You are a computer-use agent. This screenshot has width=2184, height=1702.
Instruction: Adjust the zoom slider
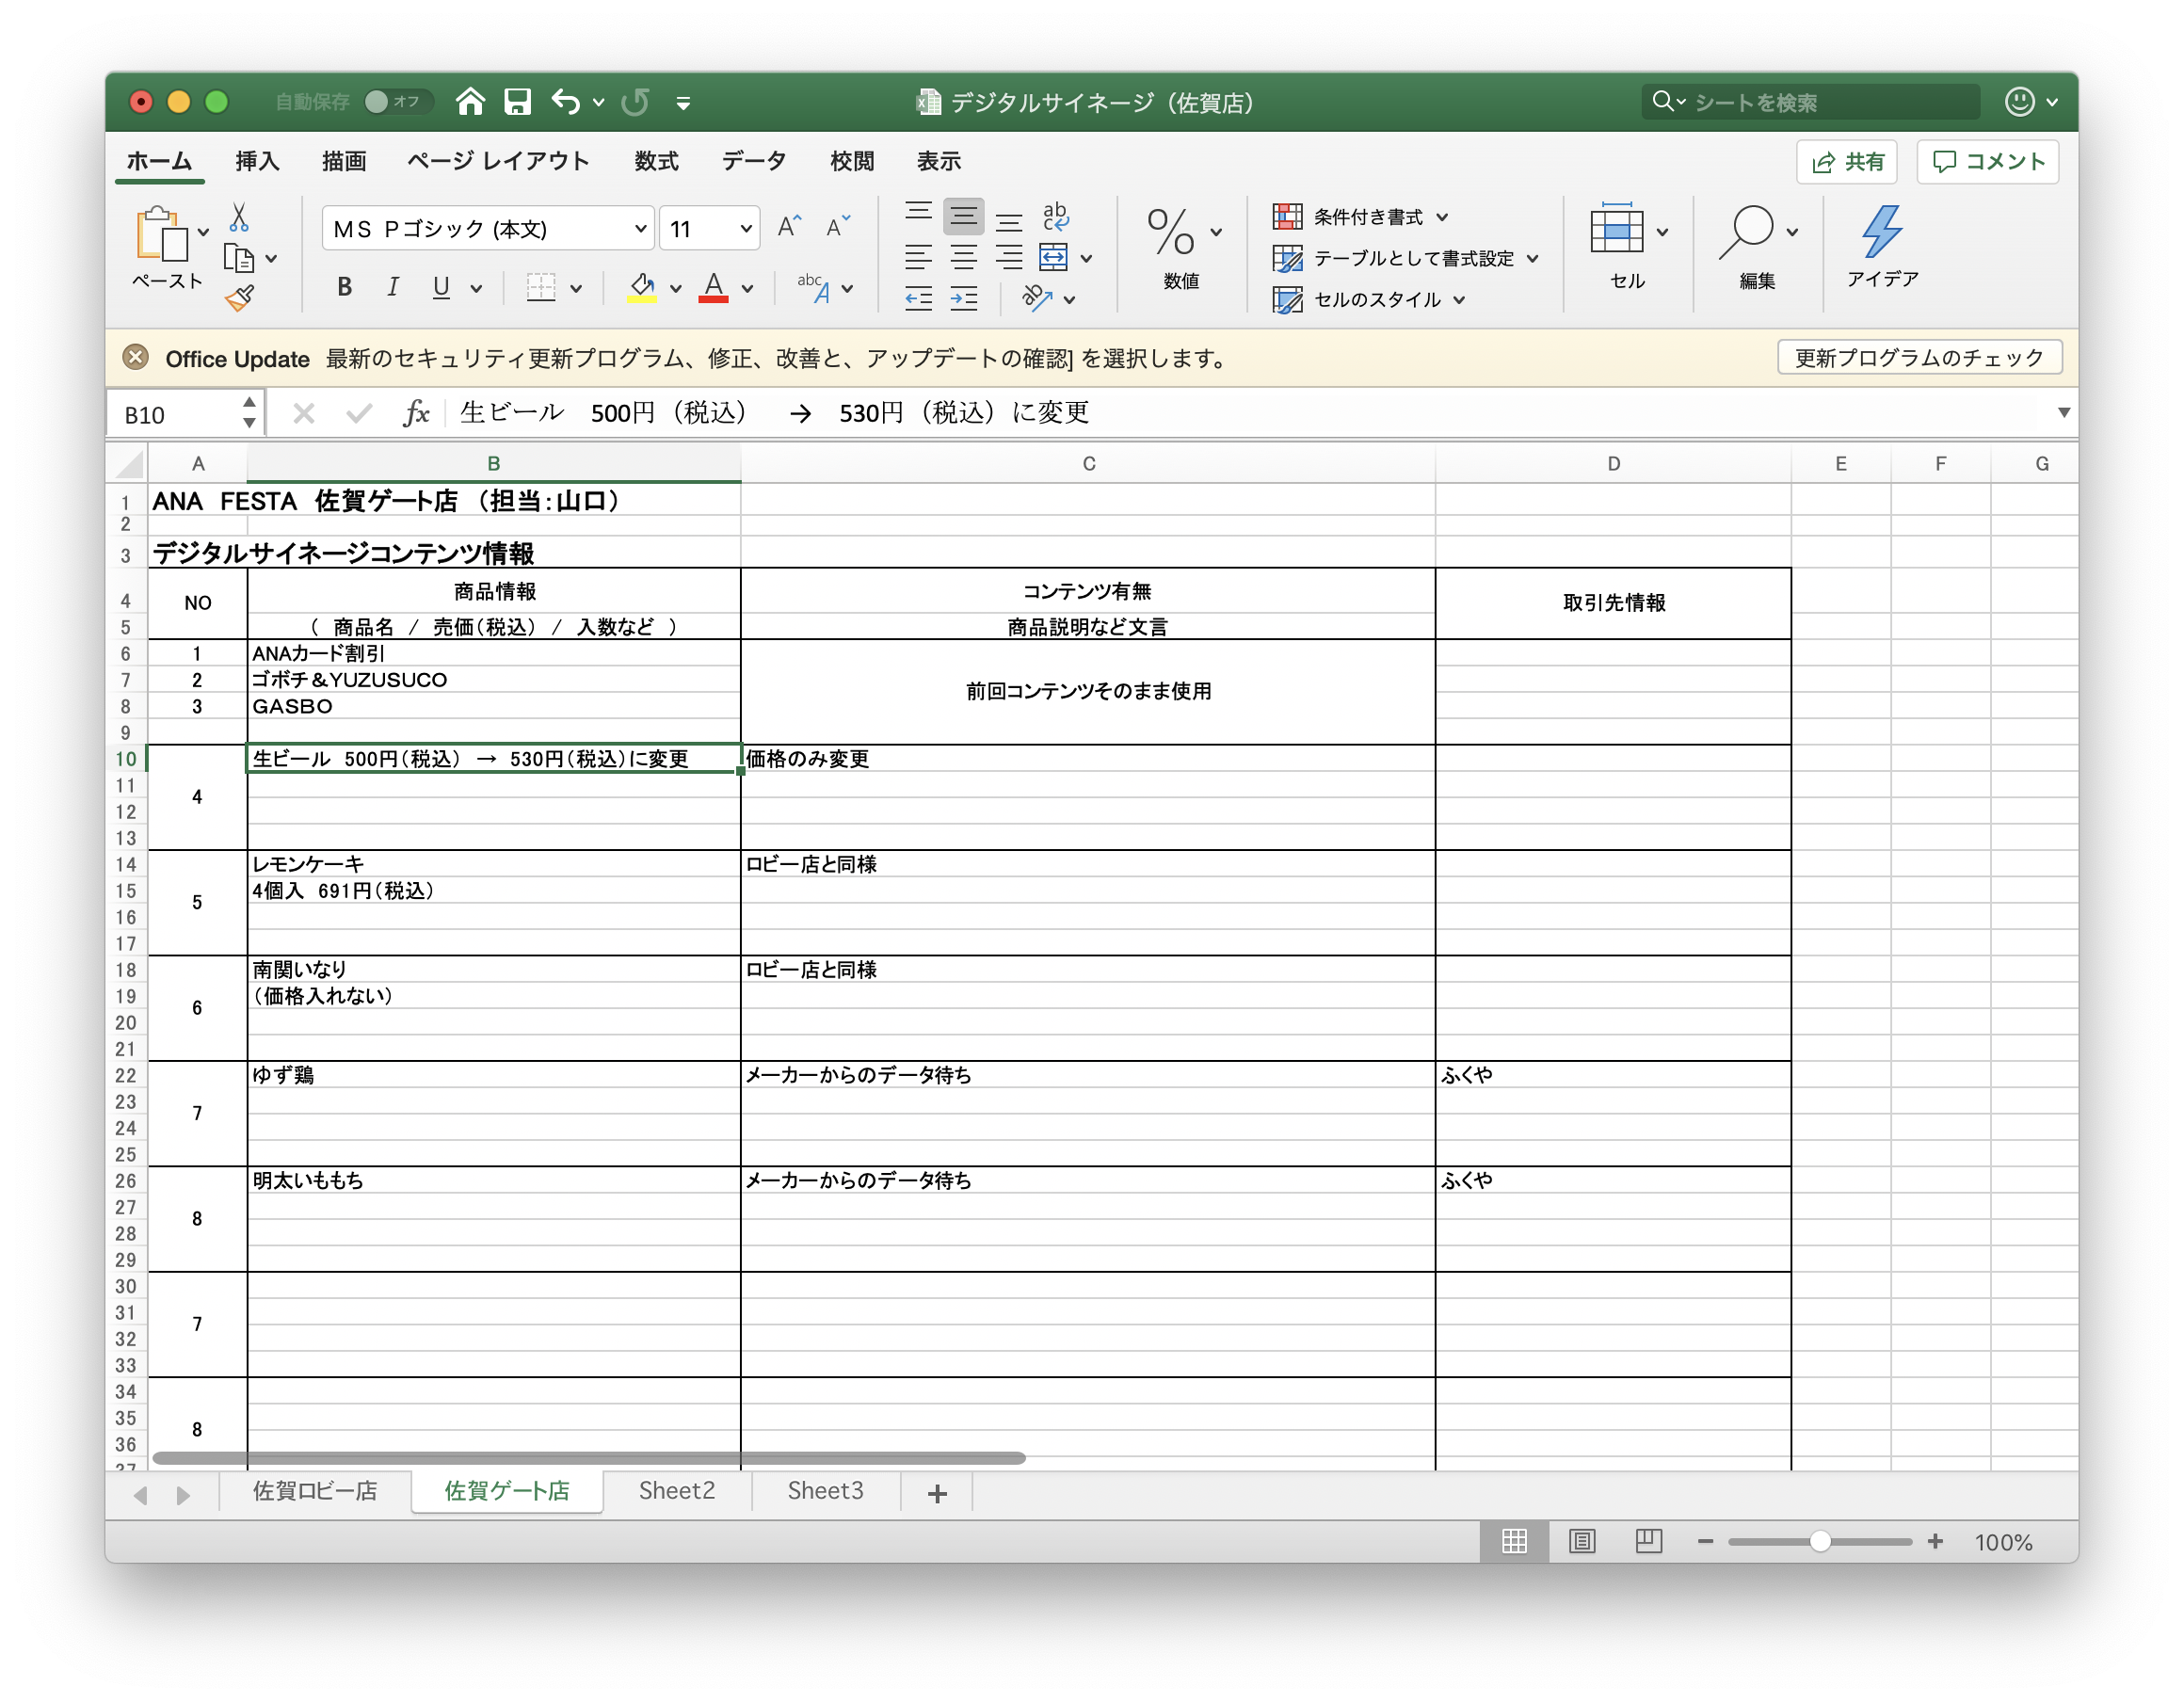1820,1541
